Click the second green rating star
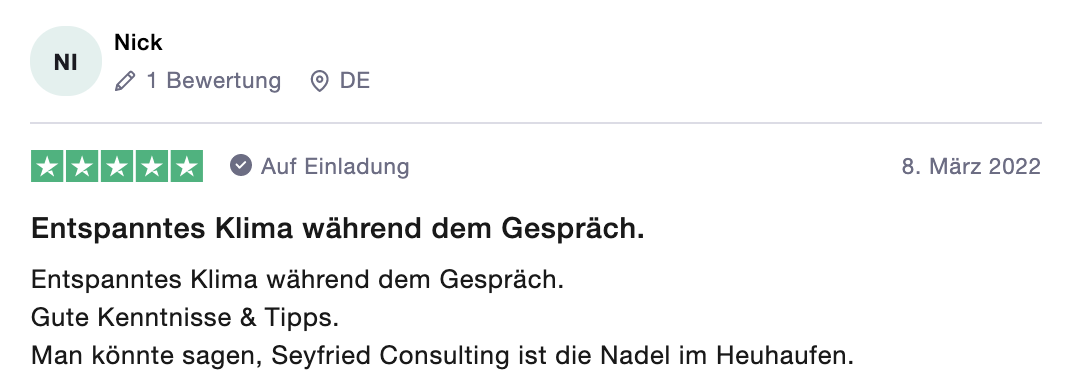 tap(82, 166)
